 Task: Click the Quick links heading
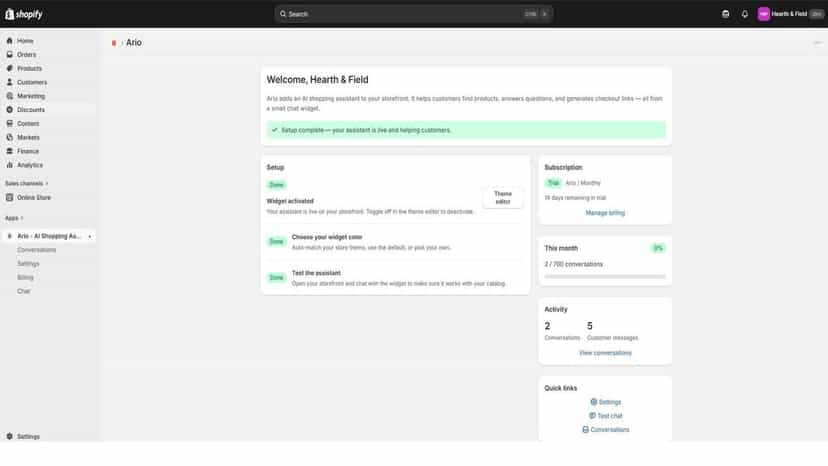point(561,388)
